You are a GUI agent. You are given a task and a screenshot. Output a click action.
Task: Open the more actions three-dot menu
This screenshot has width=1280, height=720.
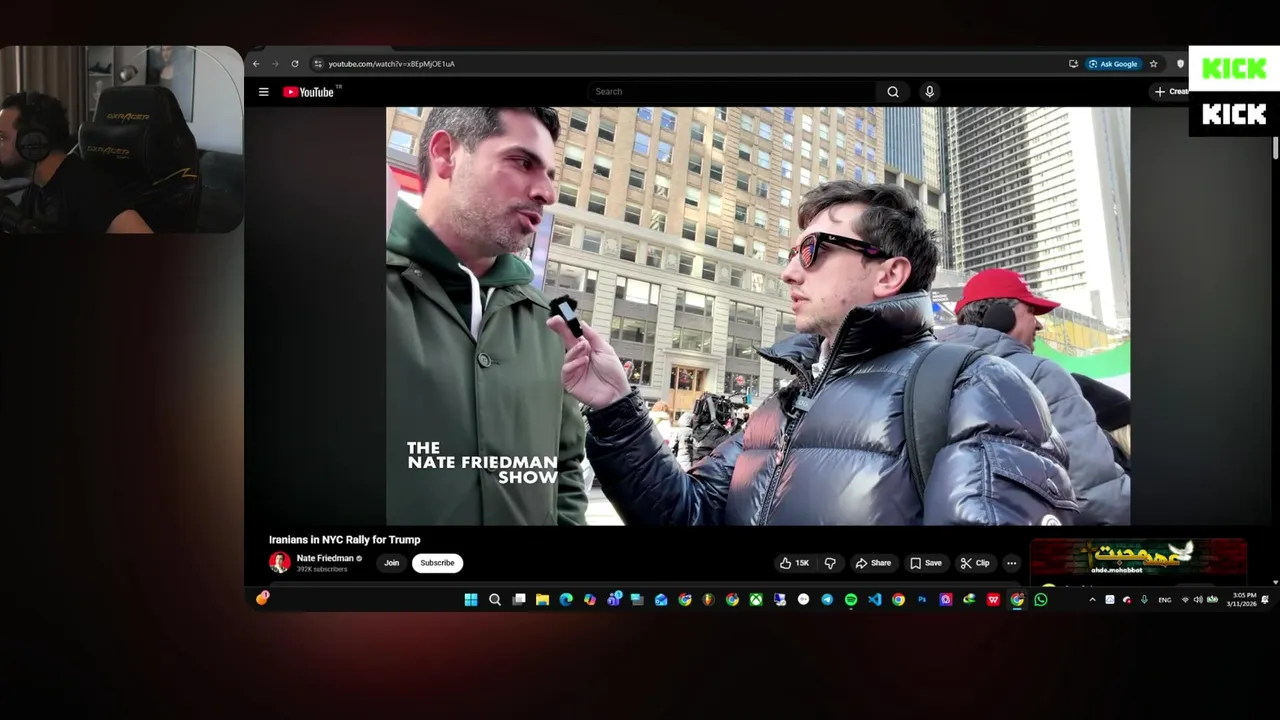[1011, 563]
